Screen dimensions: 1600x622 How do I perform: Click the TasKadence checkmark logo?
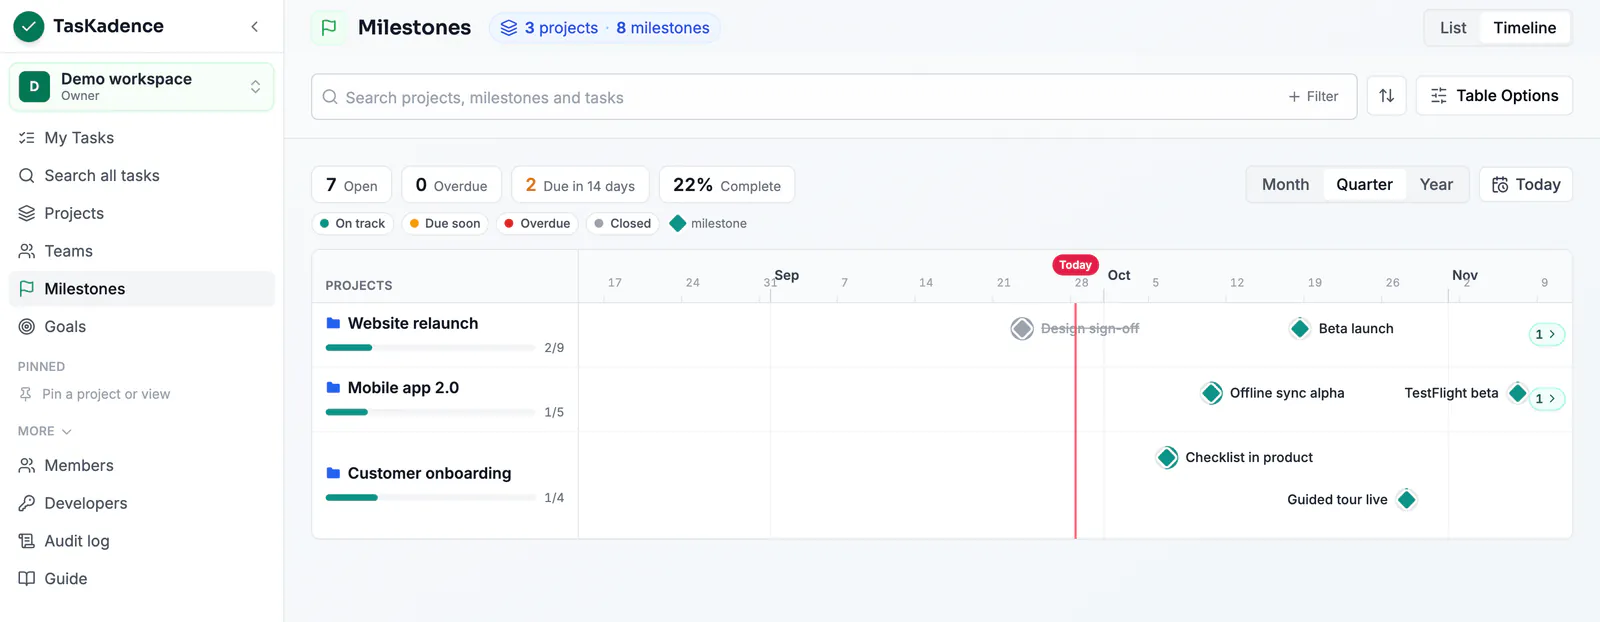point(28,27)
